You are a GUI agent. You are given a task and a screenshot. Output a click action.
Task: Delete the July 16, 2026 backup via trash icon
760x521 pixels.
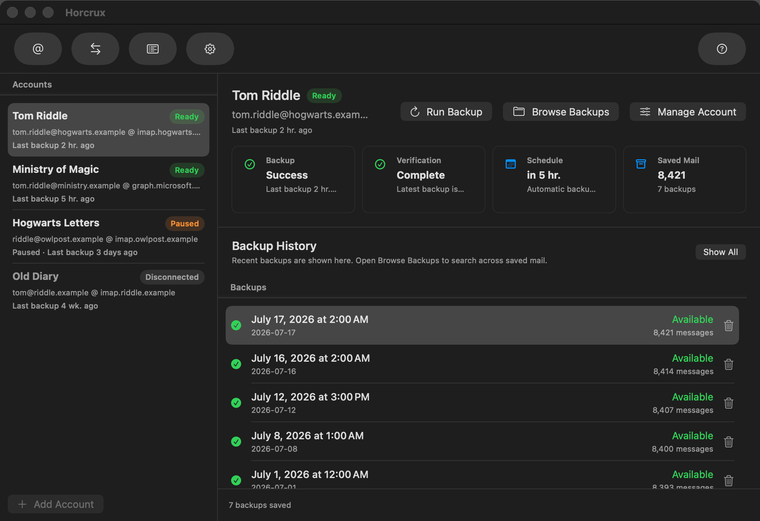click(728, 364)
